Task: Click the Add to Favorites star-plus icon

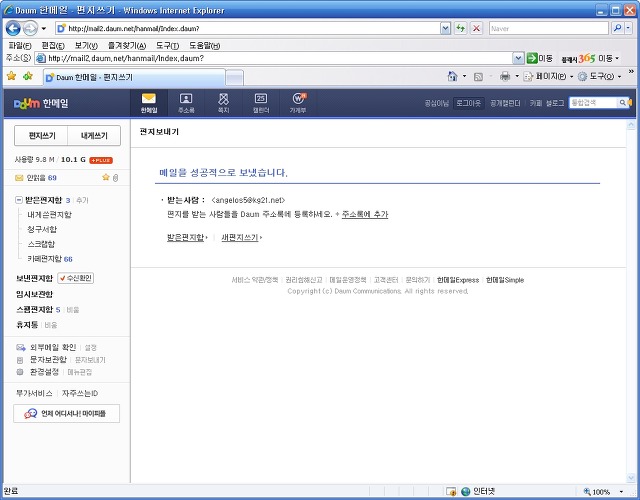Action: coord(28,76)
